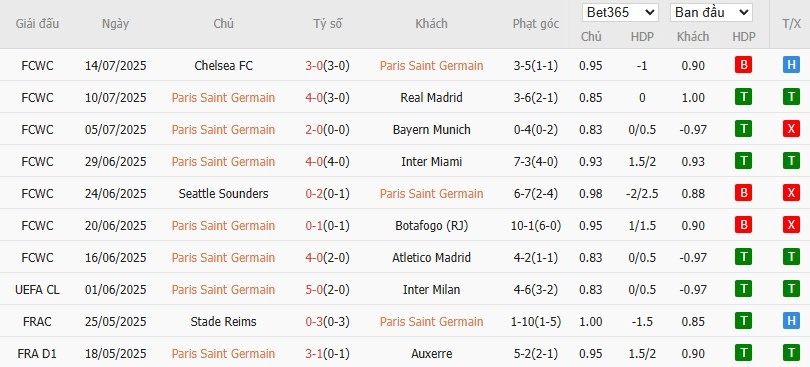810x367 pixels.
Task: Click red X badge in Botafogo (RJ) row
Action: (x=791, y=225)
